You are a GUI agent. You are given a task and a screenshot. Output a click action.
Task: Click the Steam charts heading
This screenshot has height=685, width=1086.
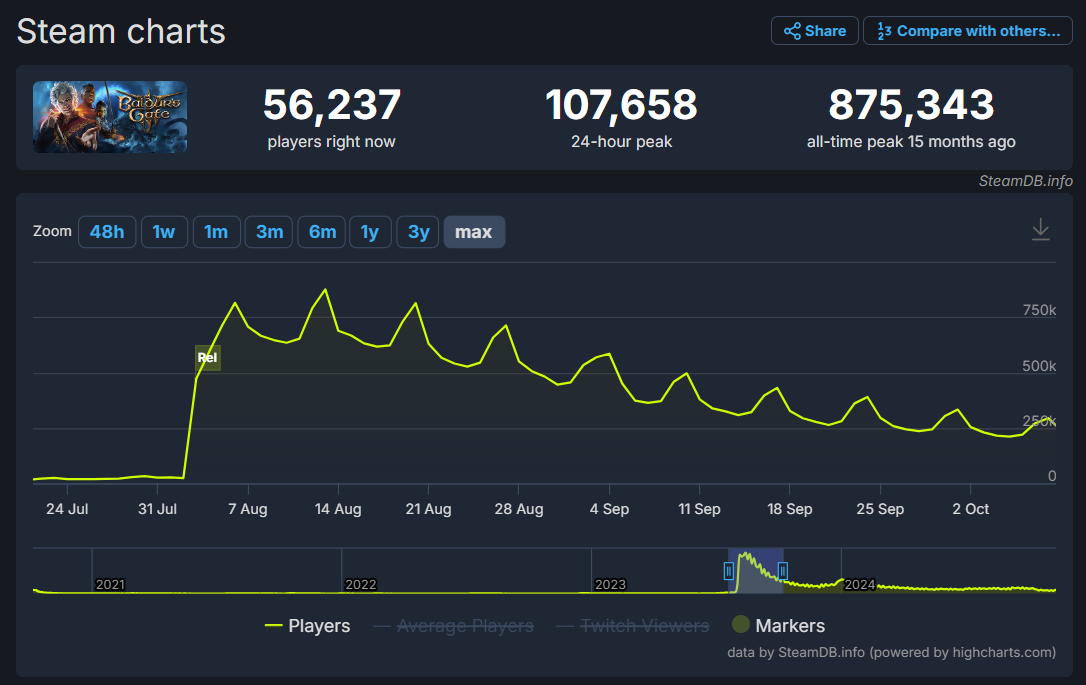coord(121,32)
